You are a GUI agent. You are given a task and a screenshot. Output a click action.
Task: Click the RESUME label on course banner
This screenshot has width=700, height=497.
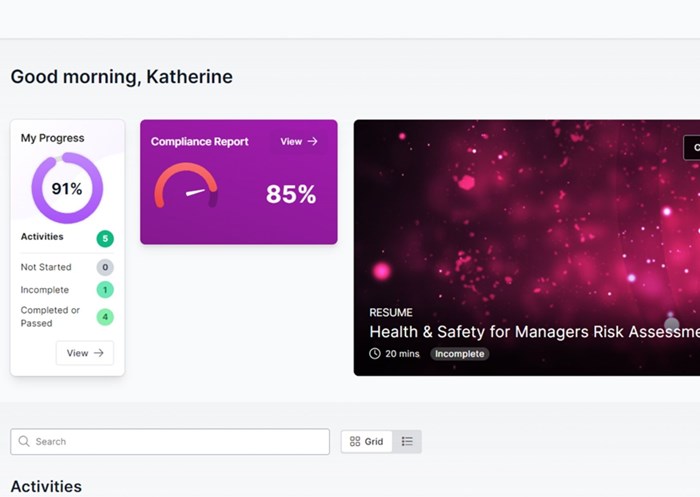(391, 313)
